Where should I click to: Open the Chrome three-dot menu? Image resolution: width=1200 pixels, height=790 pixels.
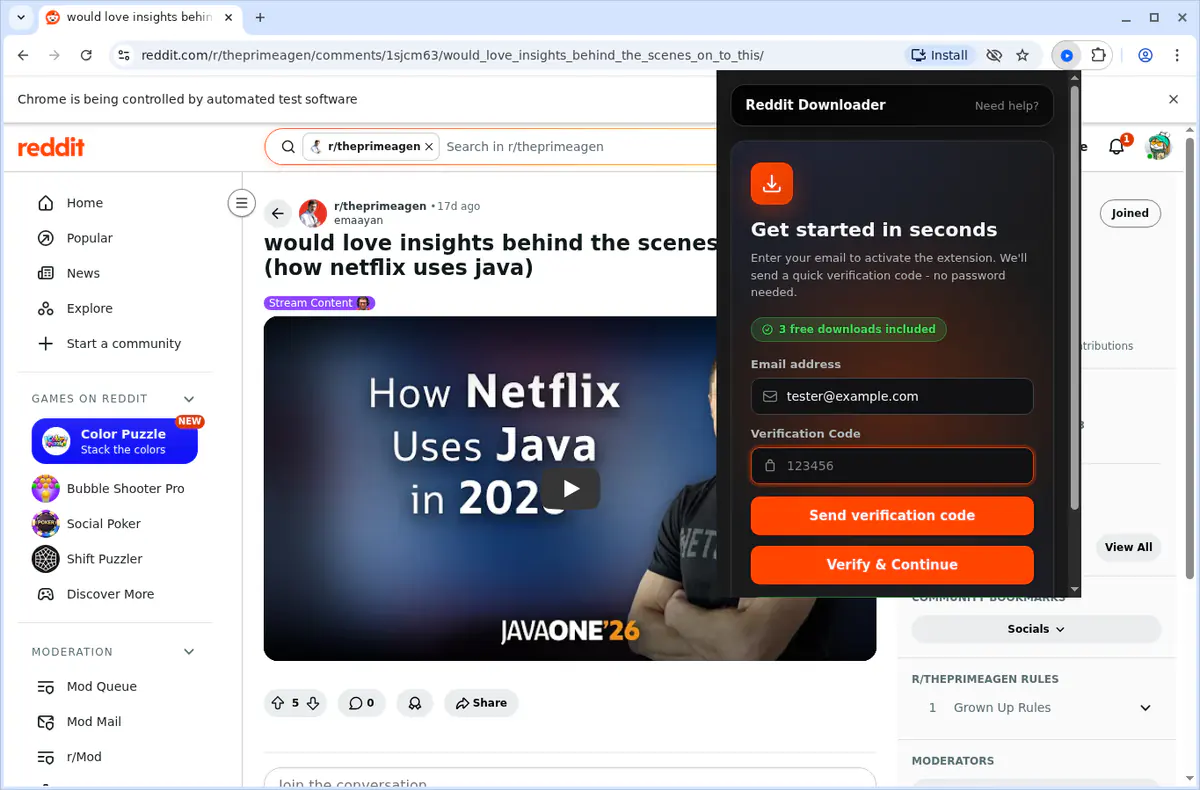coord(1176,55)
